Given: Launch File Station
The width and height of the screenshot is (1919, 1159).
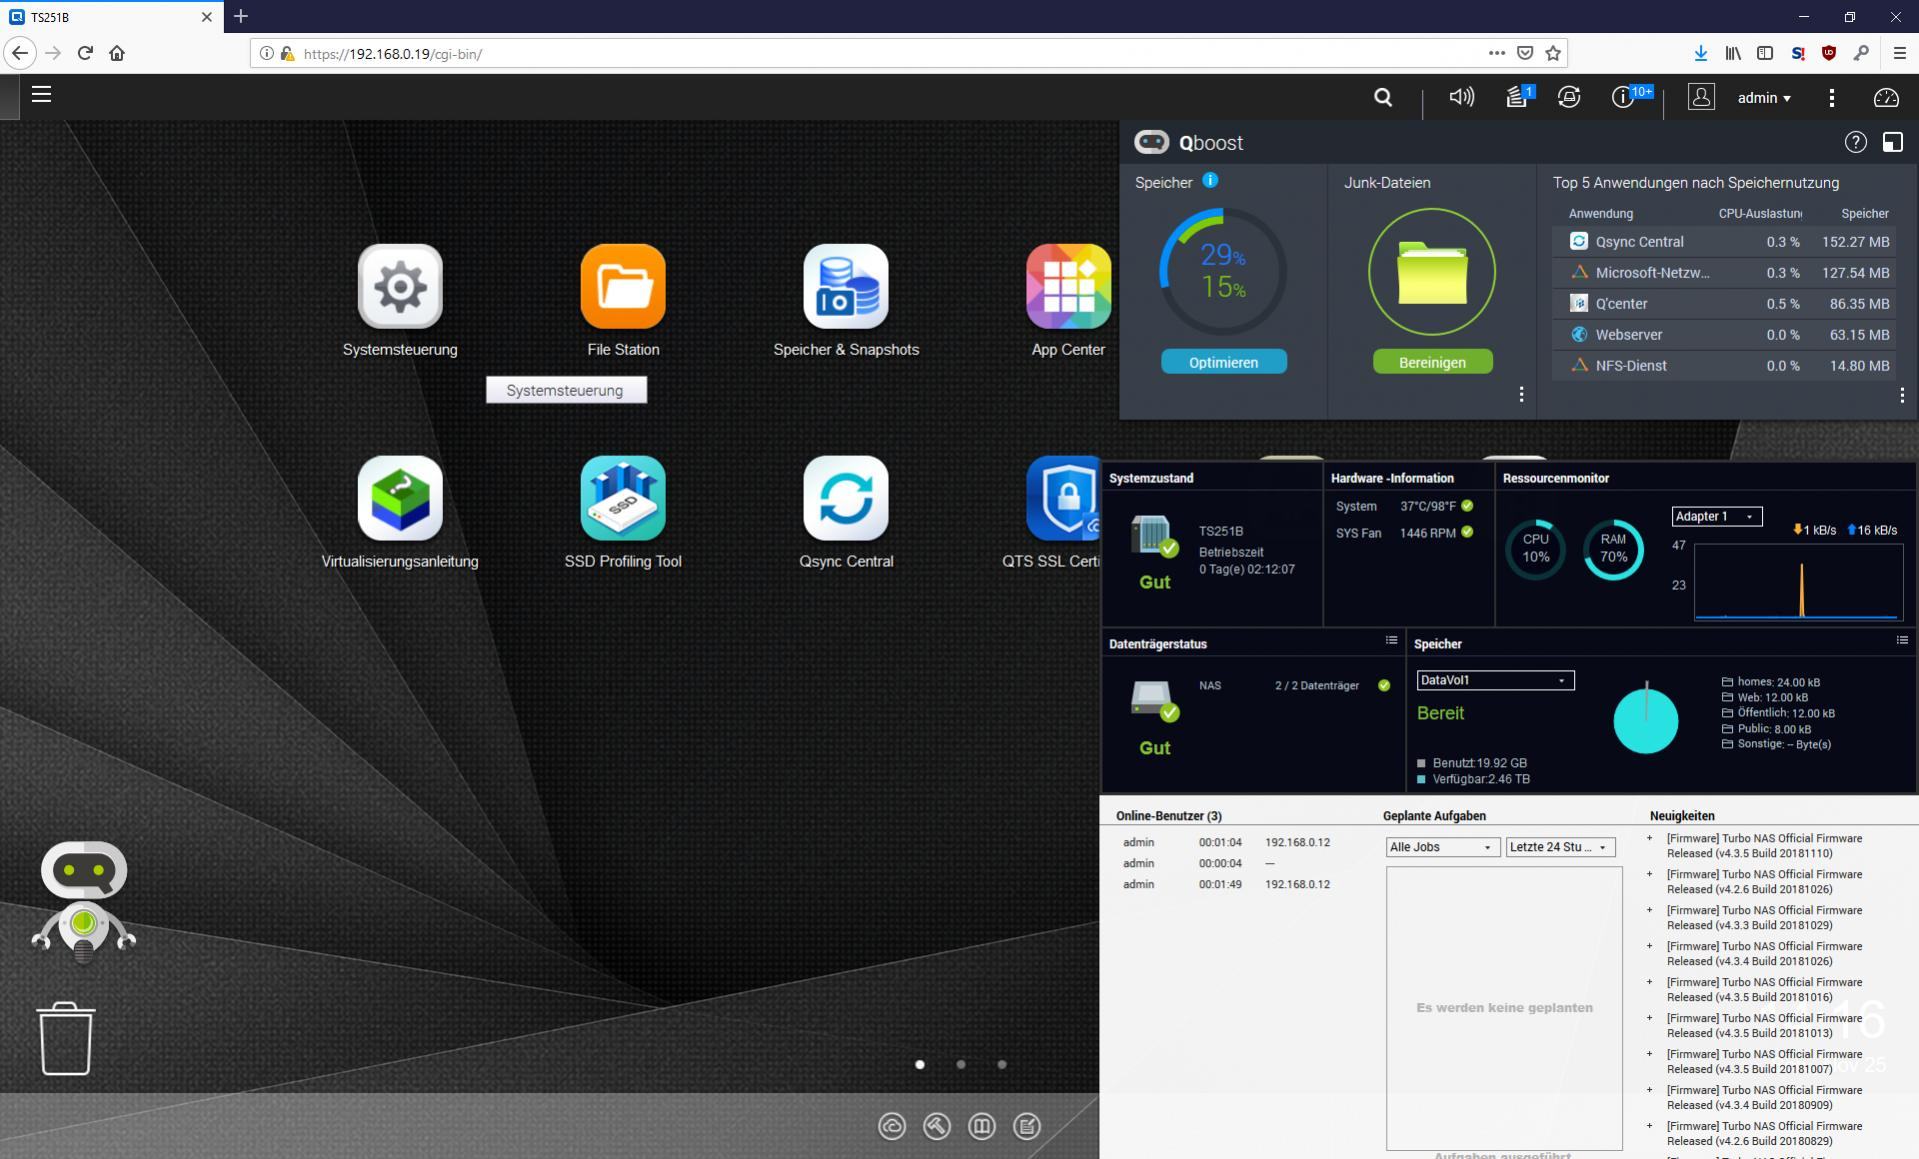Looking at the screenshot, I should (x=623, y=287).
